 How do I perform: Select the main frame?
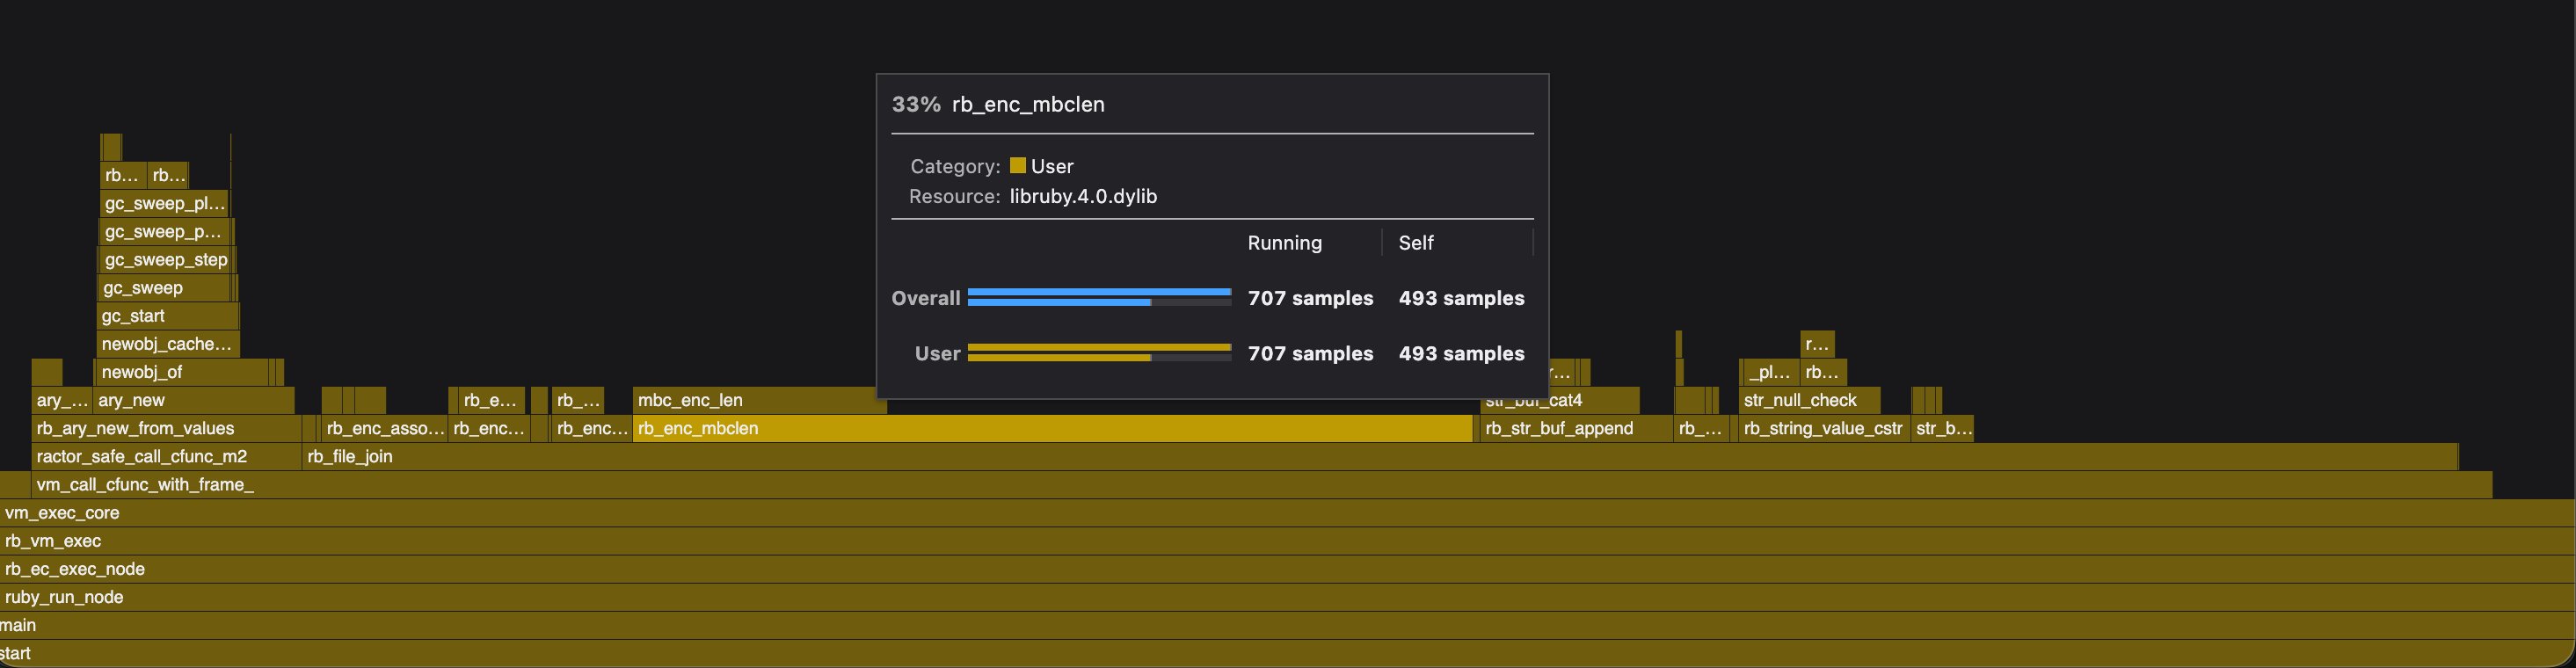pyautogui.click(x=1288, y=624)
